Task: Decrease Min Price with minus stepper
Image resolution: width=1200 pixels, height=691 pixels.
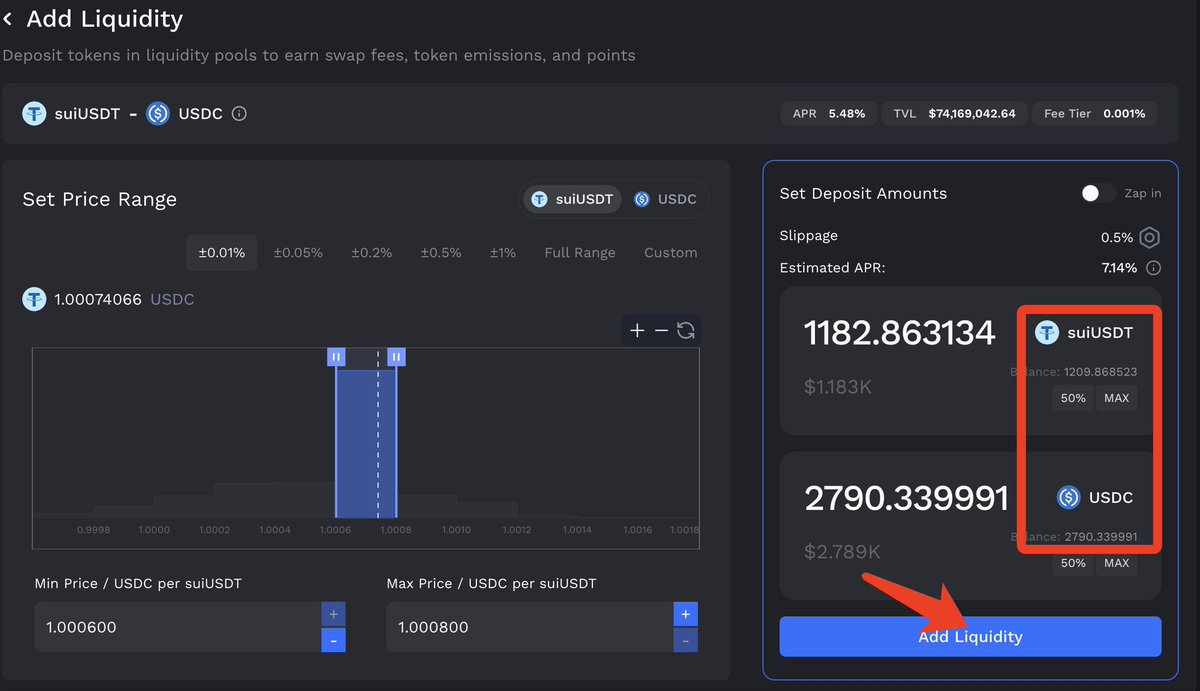Action: [x=334, y=640]
